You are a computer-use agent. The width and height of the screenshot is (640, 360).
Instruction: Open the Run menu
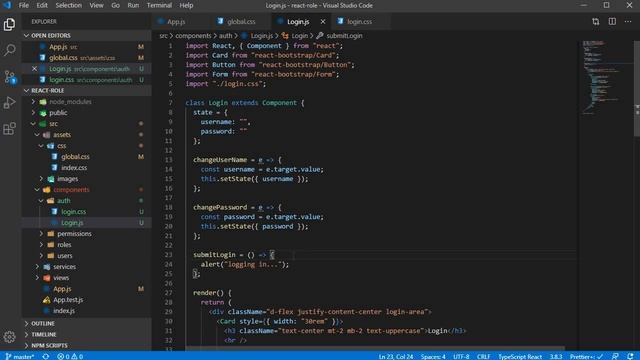[x=133, y=5]
